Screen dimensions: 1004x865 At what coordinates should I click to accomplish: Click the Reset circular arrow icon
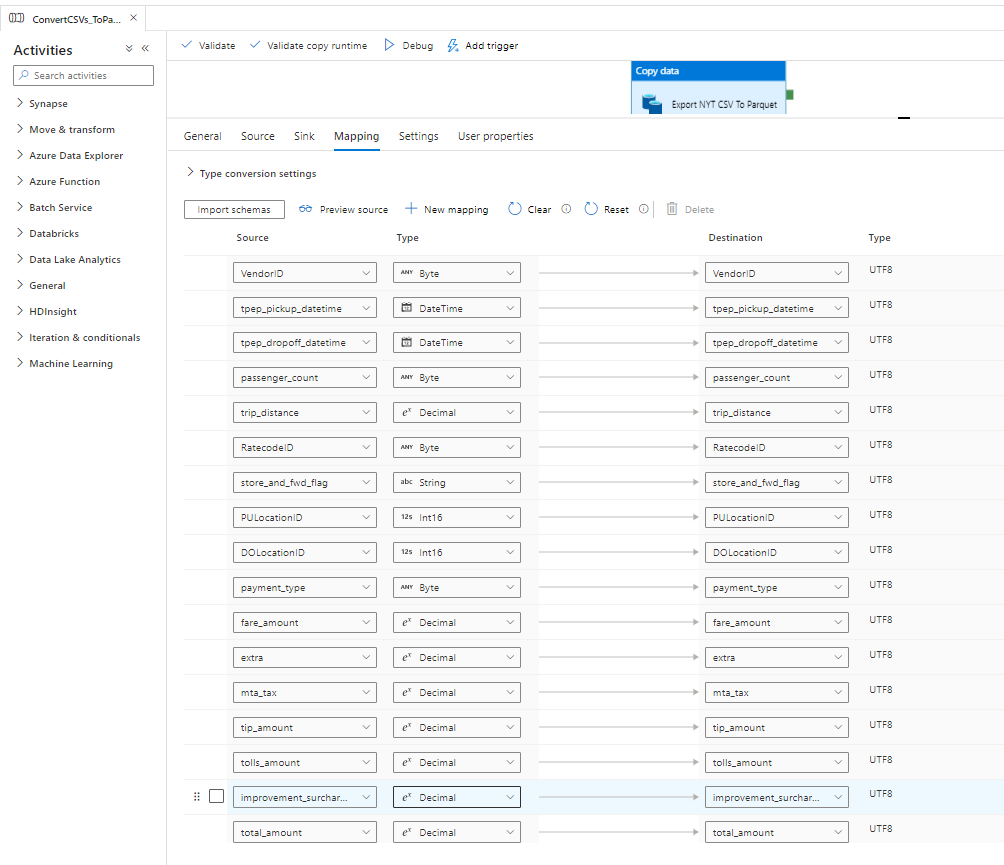coord(591,209)
